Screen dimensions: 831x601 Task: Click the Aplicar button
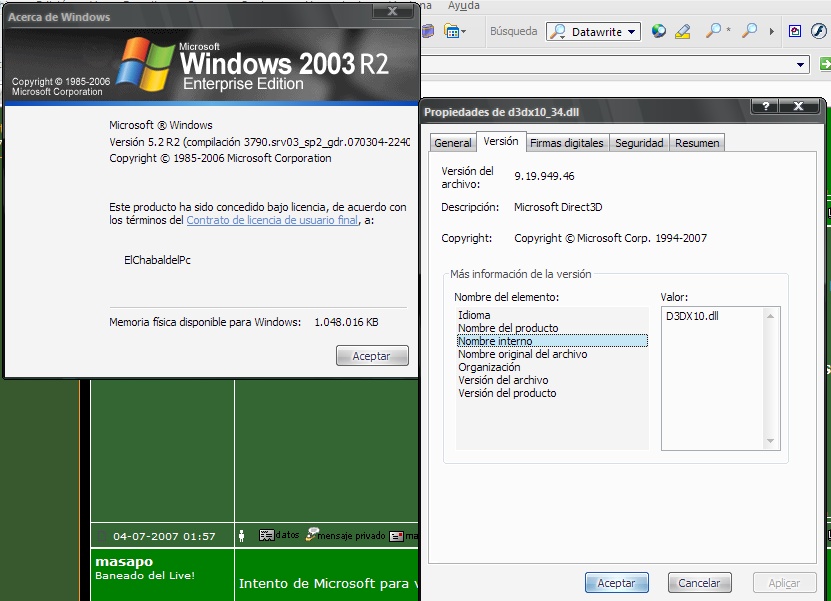click(784, 583)
